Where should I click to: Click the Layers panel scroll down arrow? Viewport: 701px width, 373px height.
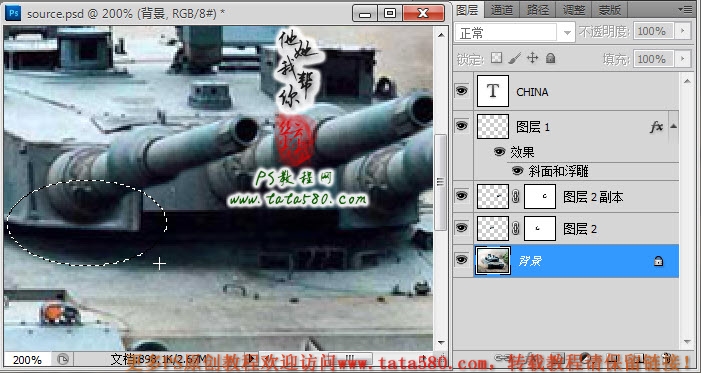pyautogui.click(x=687, y=343)
